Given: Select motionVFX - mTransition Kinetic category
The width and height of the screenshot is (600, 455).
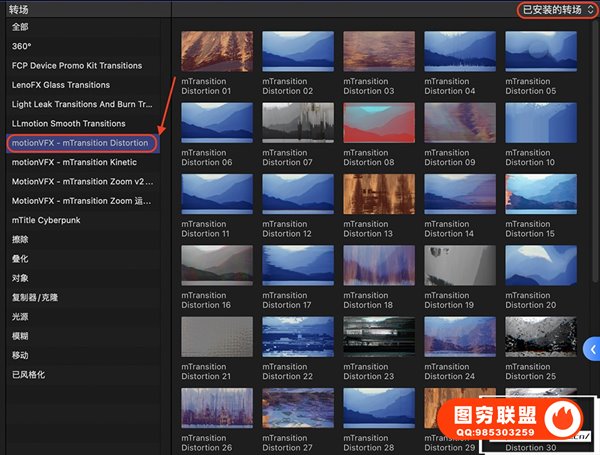Looking at the screenshot, I should point(74,162).
